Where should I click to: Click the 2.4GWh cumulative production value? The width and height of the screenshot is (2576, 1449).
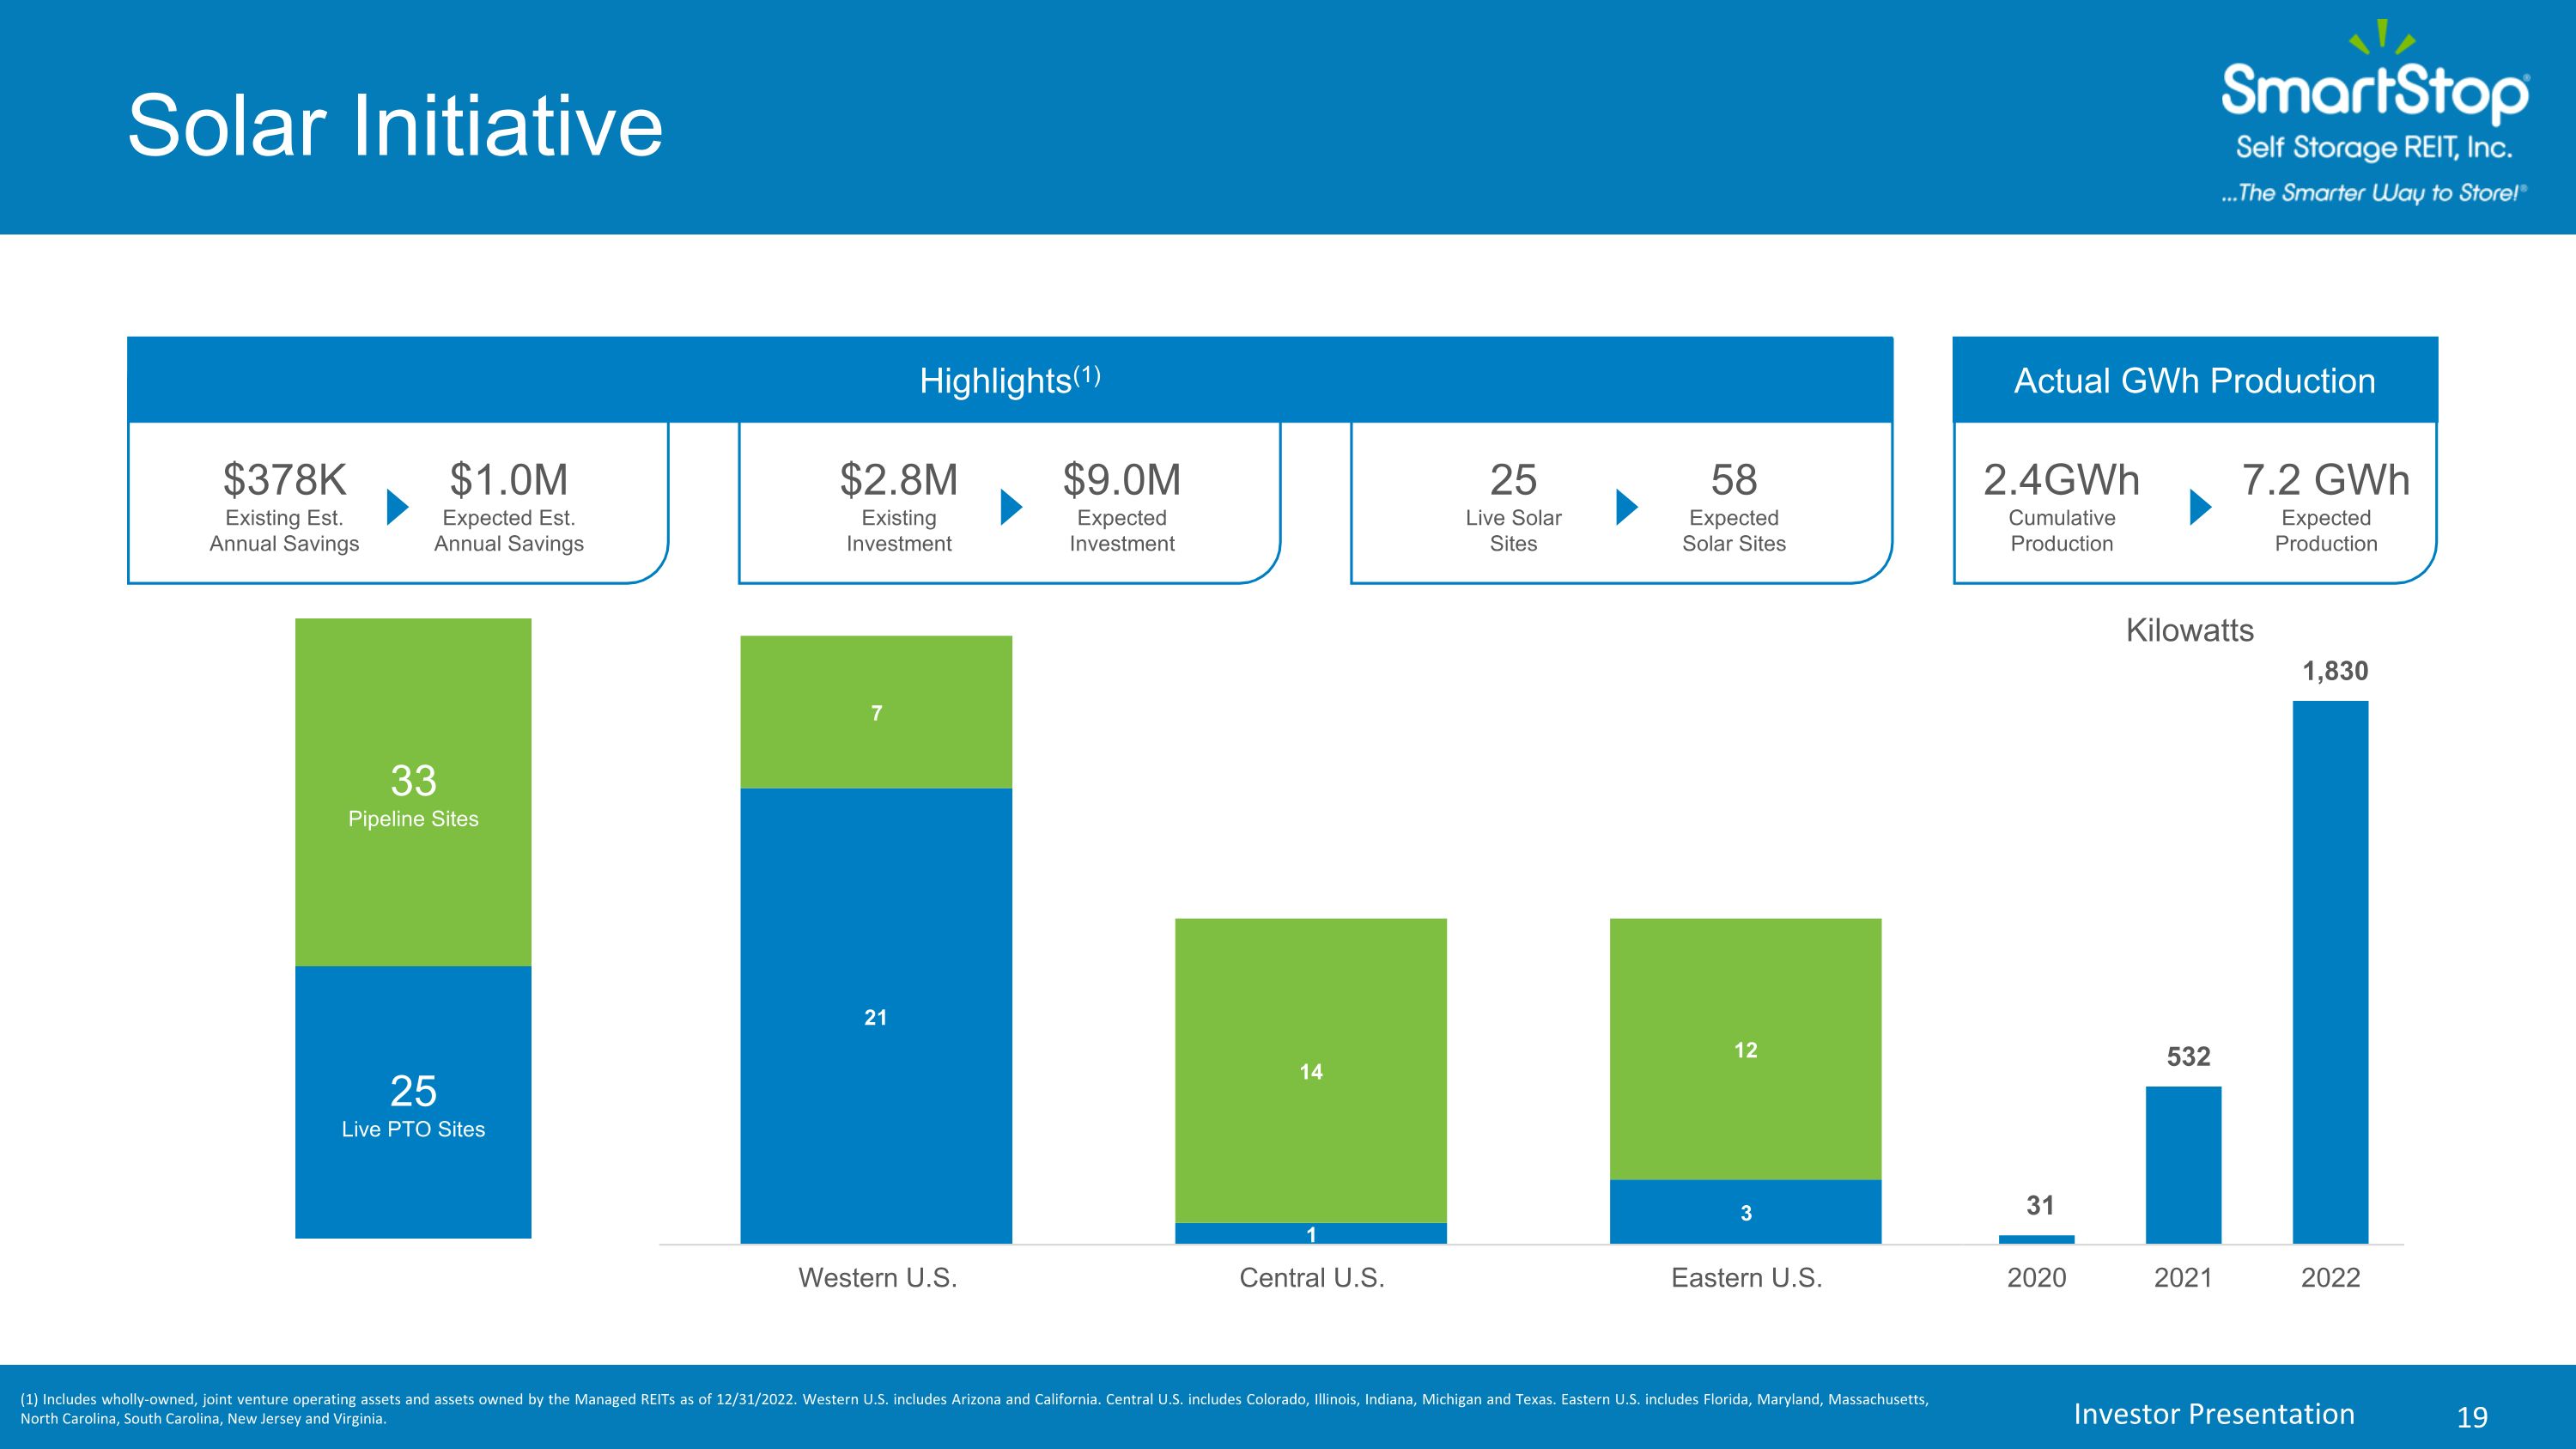click(x=2062, y=480)
